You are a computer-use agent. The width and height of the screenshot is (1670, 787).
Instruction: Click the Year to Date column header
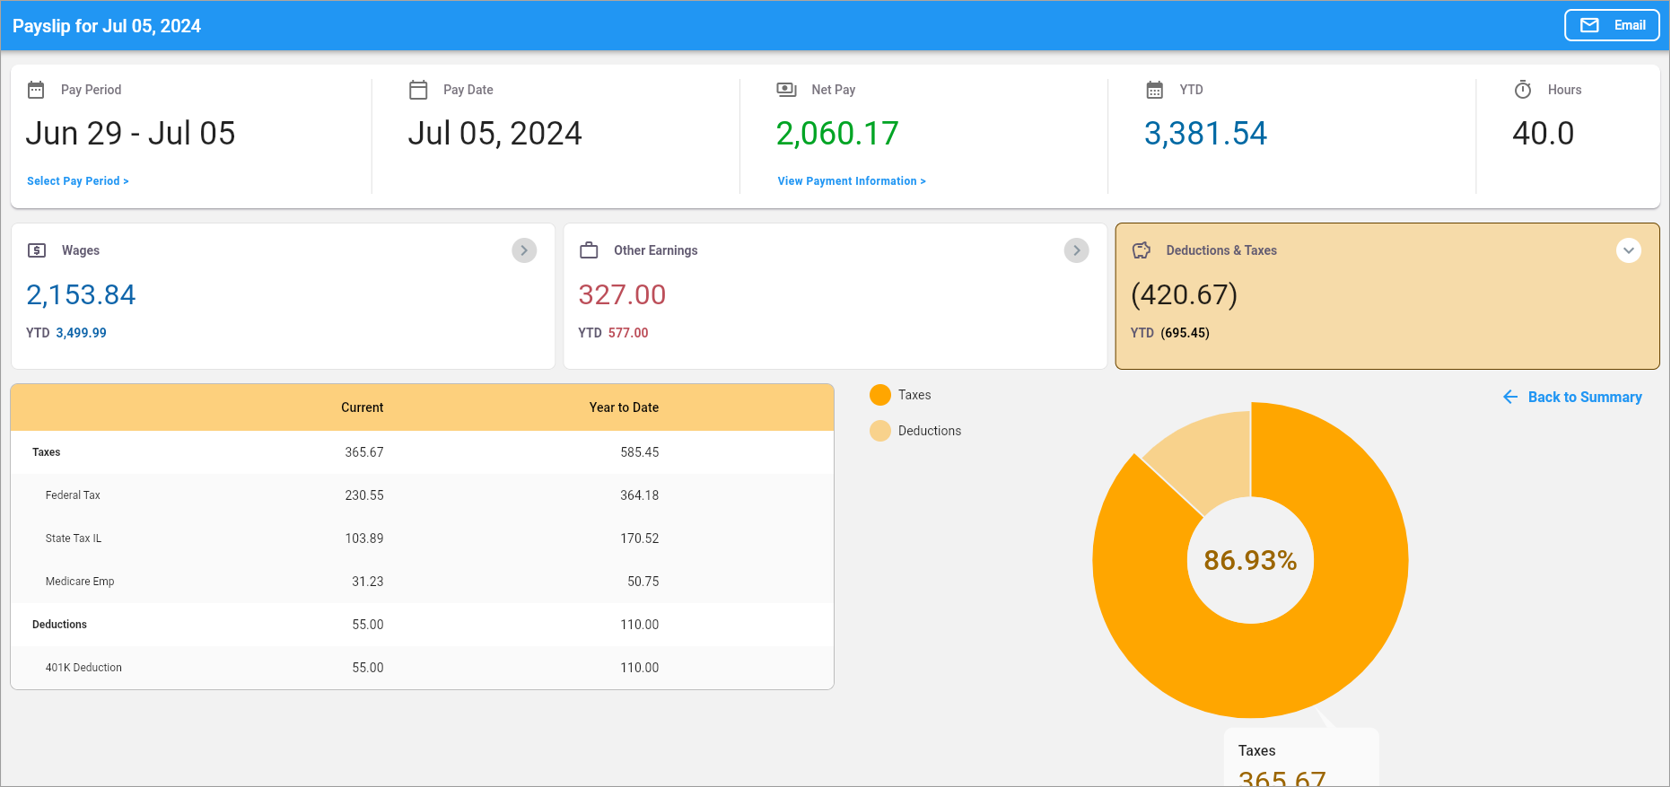click(x=624, y=408)
